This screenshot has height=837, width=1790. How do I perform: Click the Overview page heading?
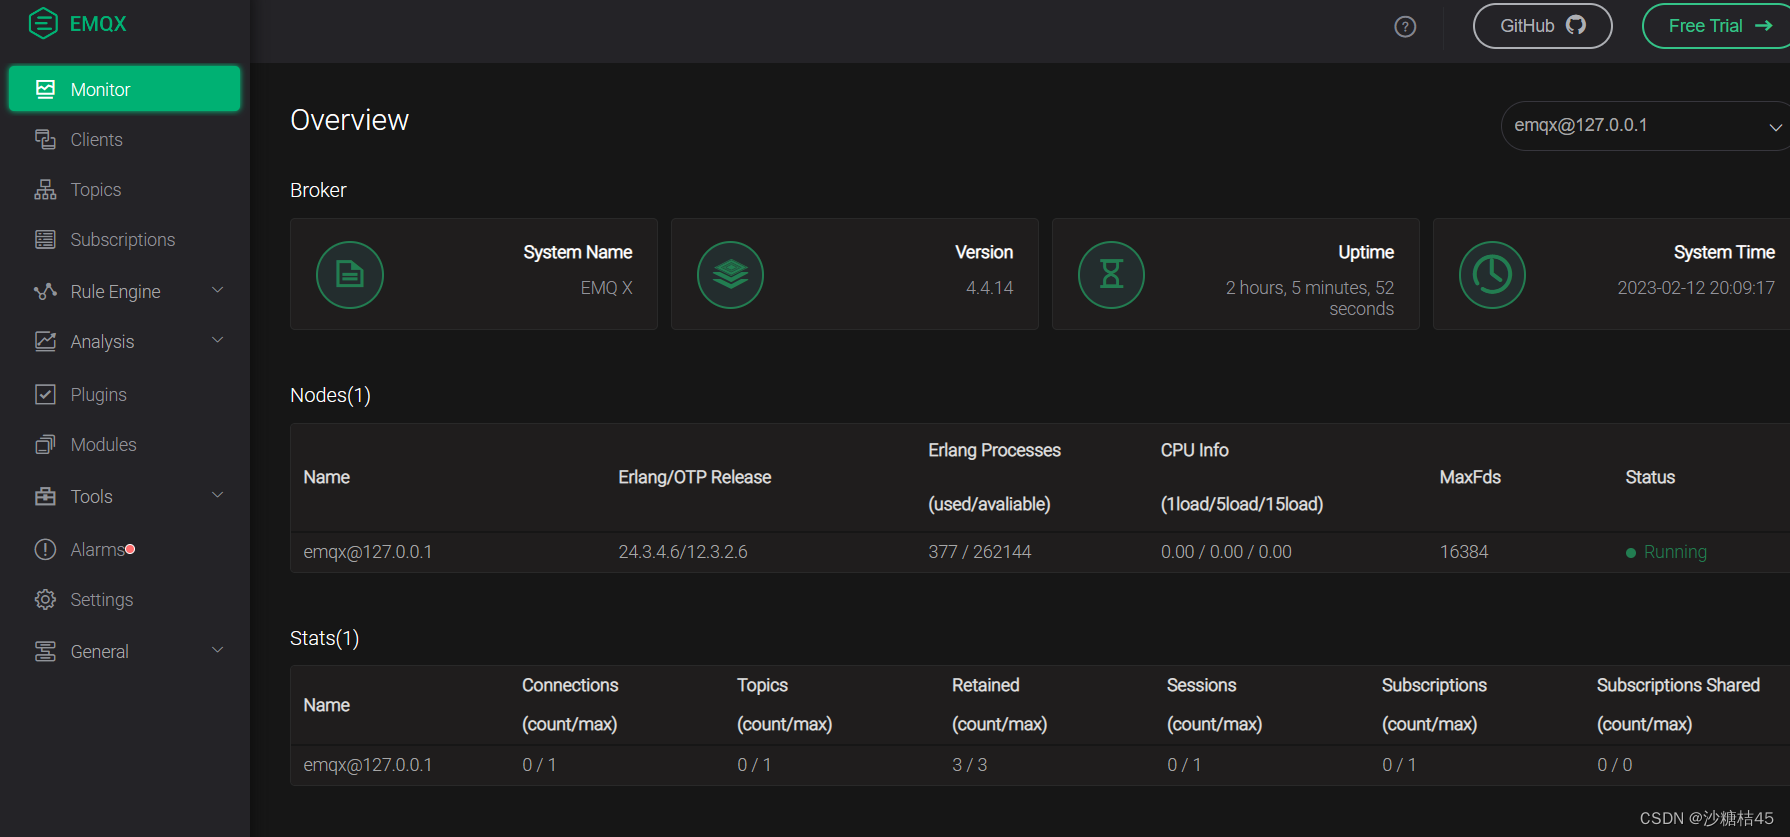(349, 120)
